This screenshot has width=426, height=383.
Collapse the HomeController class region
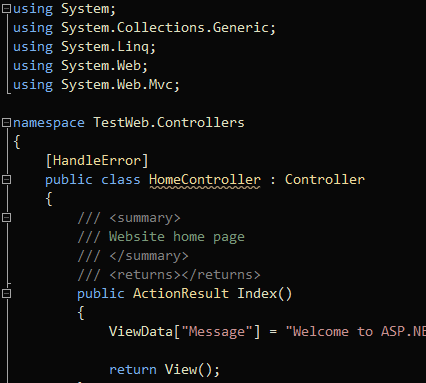click(x=6, y=180)
